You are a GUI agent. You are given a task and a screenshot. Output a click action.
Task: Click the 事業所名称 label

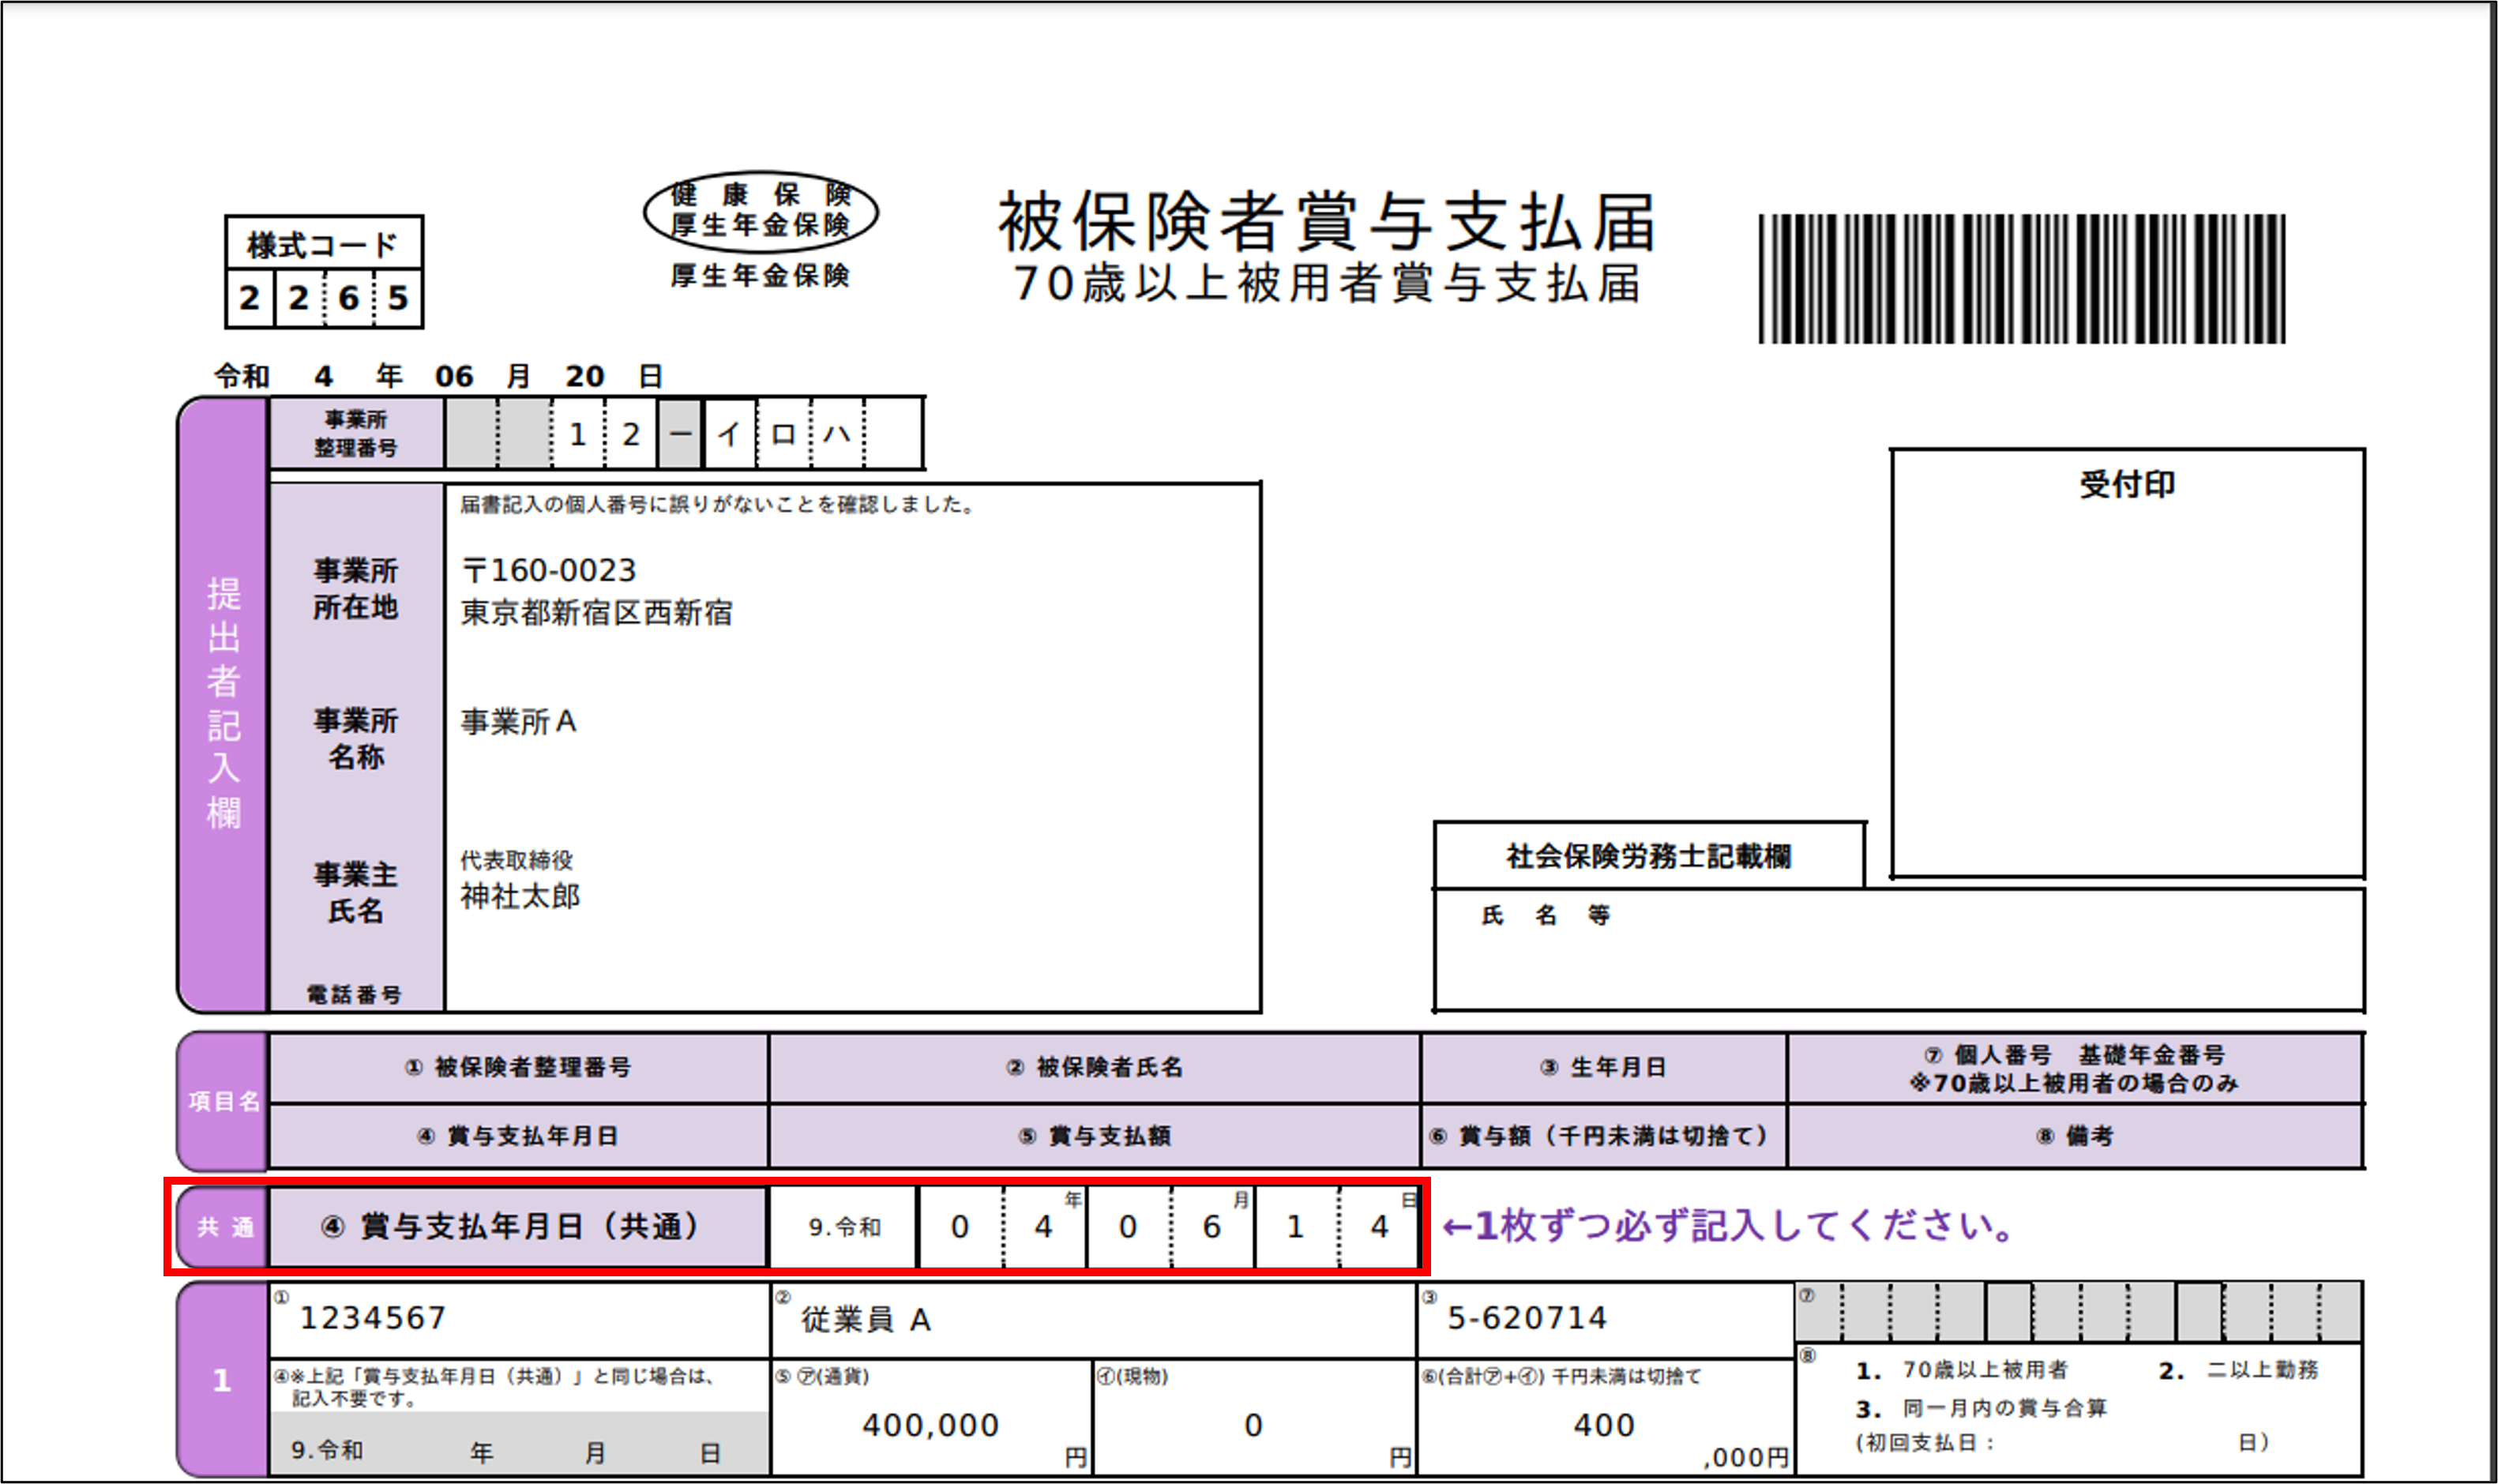tap(355, 738)
